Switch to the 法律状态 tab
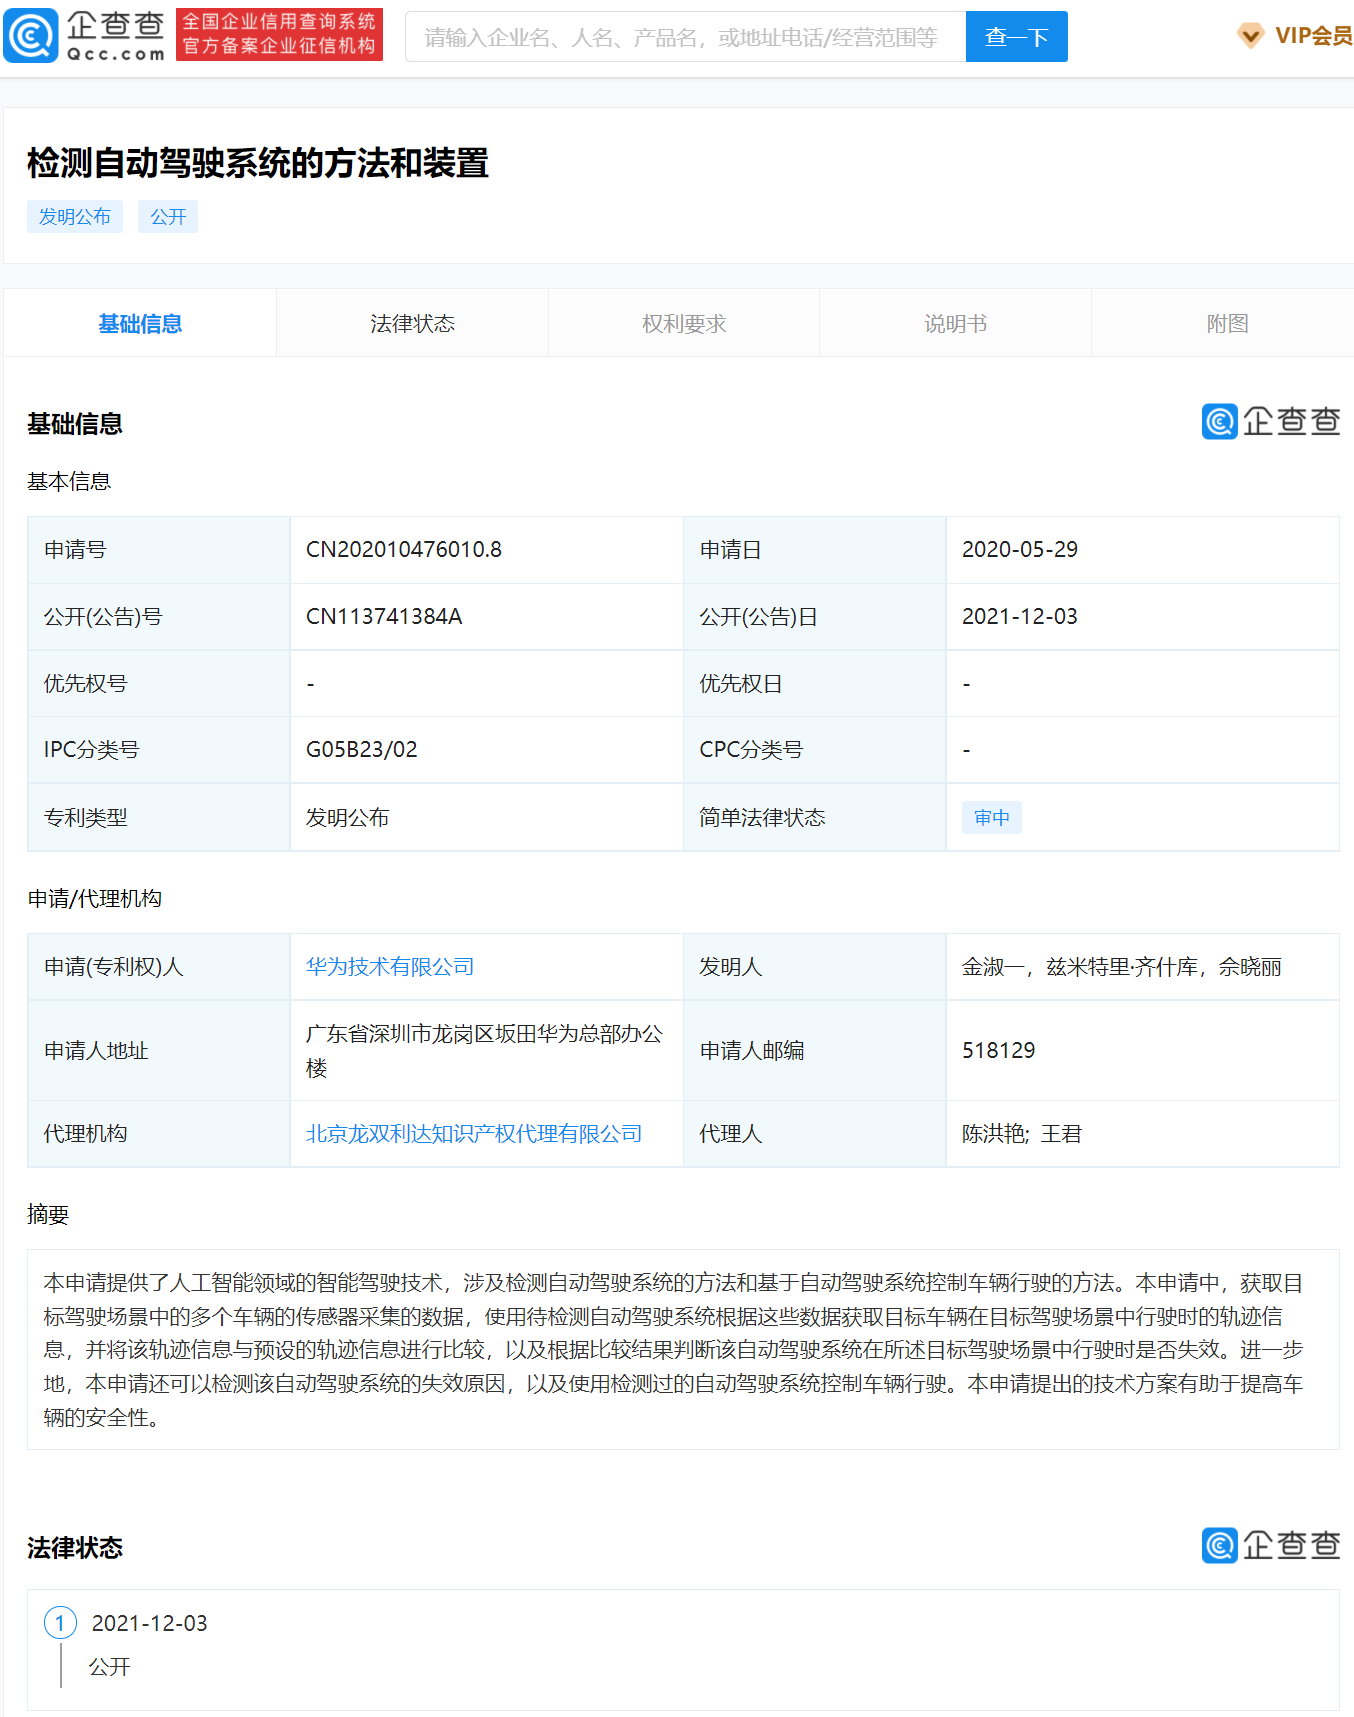This screenshot has width=1354, height=1717. pos(412,324)
